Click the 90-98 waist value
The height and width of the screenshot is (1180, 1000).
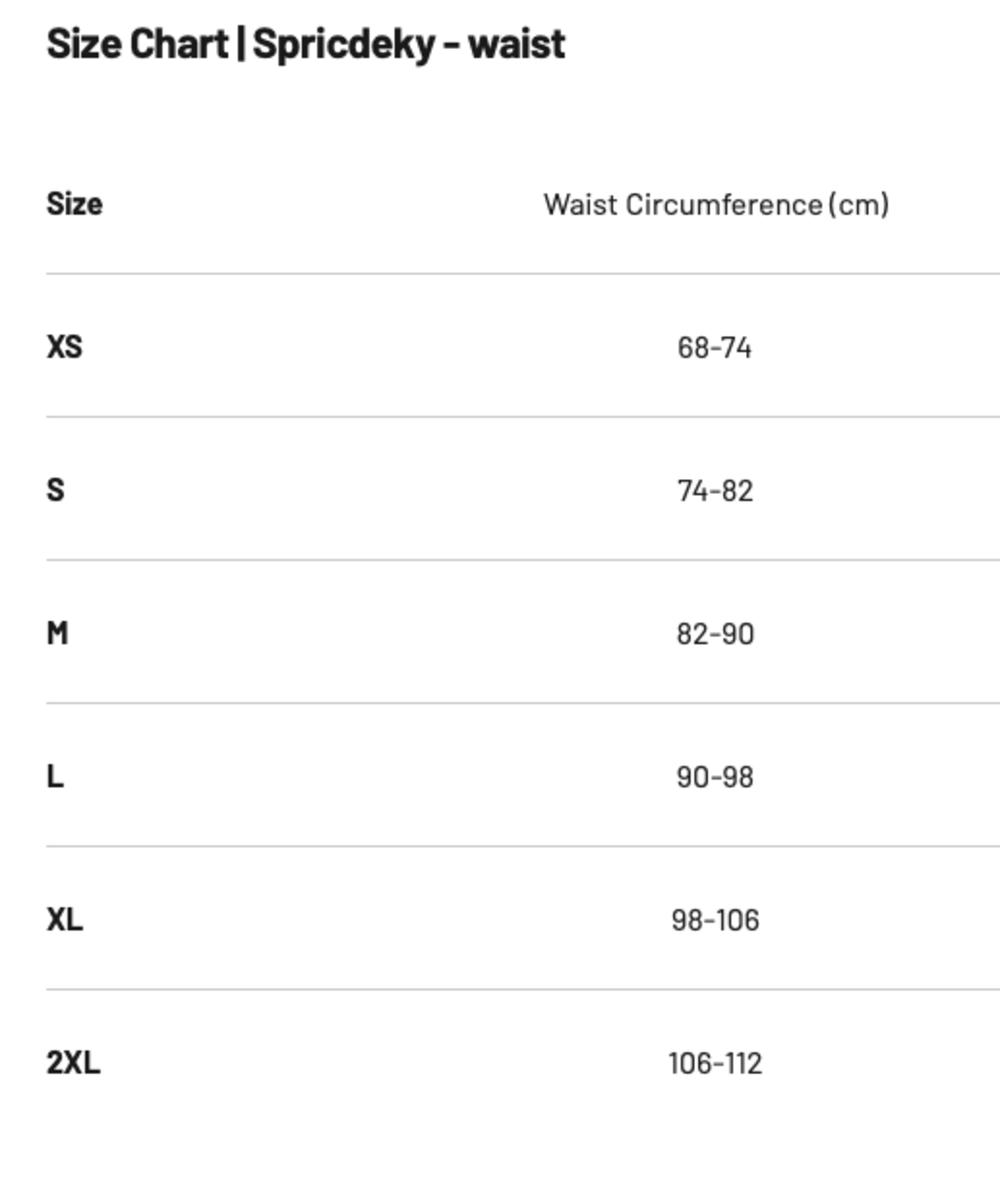(x=714, y=777)
